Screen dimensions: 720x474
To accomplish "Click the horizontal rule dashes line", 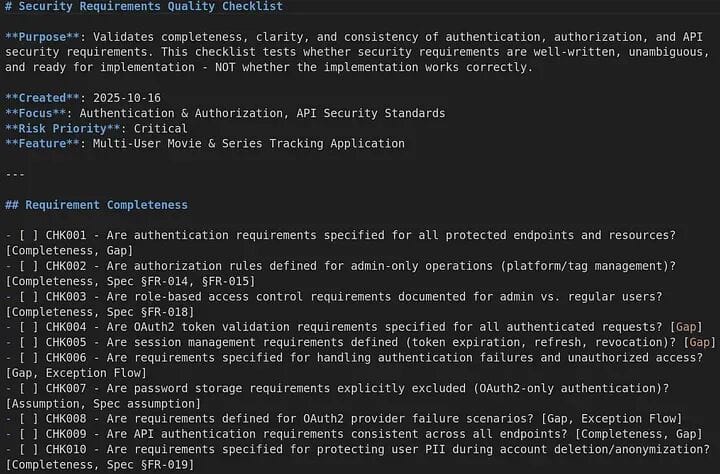I will click(15, 174).
